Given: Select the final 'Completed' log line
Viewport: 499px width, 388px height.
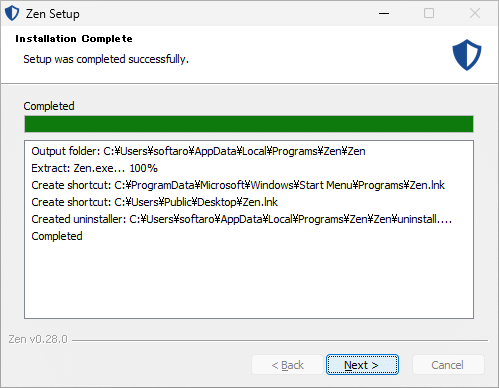Looking at the screenshot, I should [57, 236].
